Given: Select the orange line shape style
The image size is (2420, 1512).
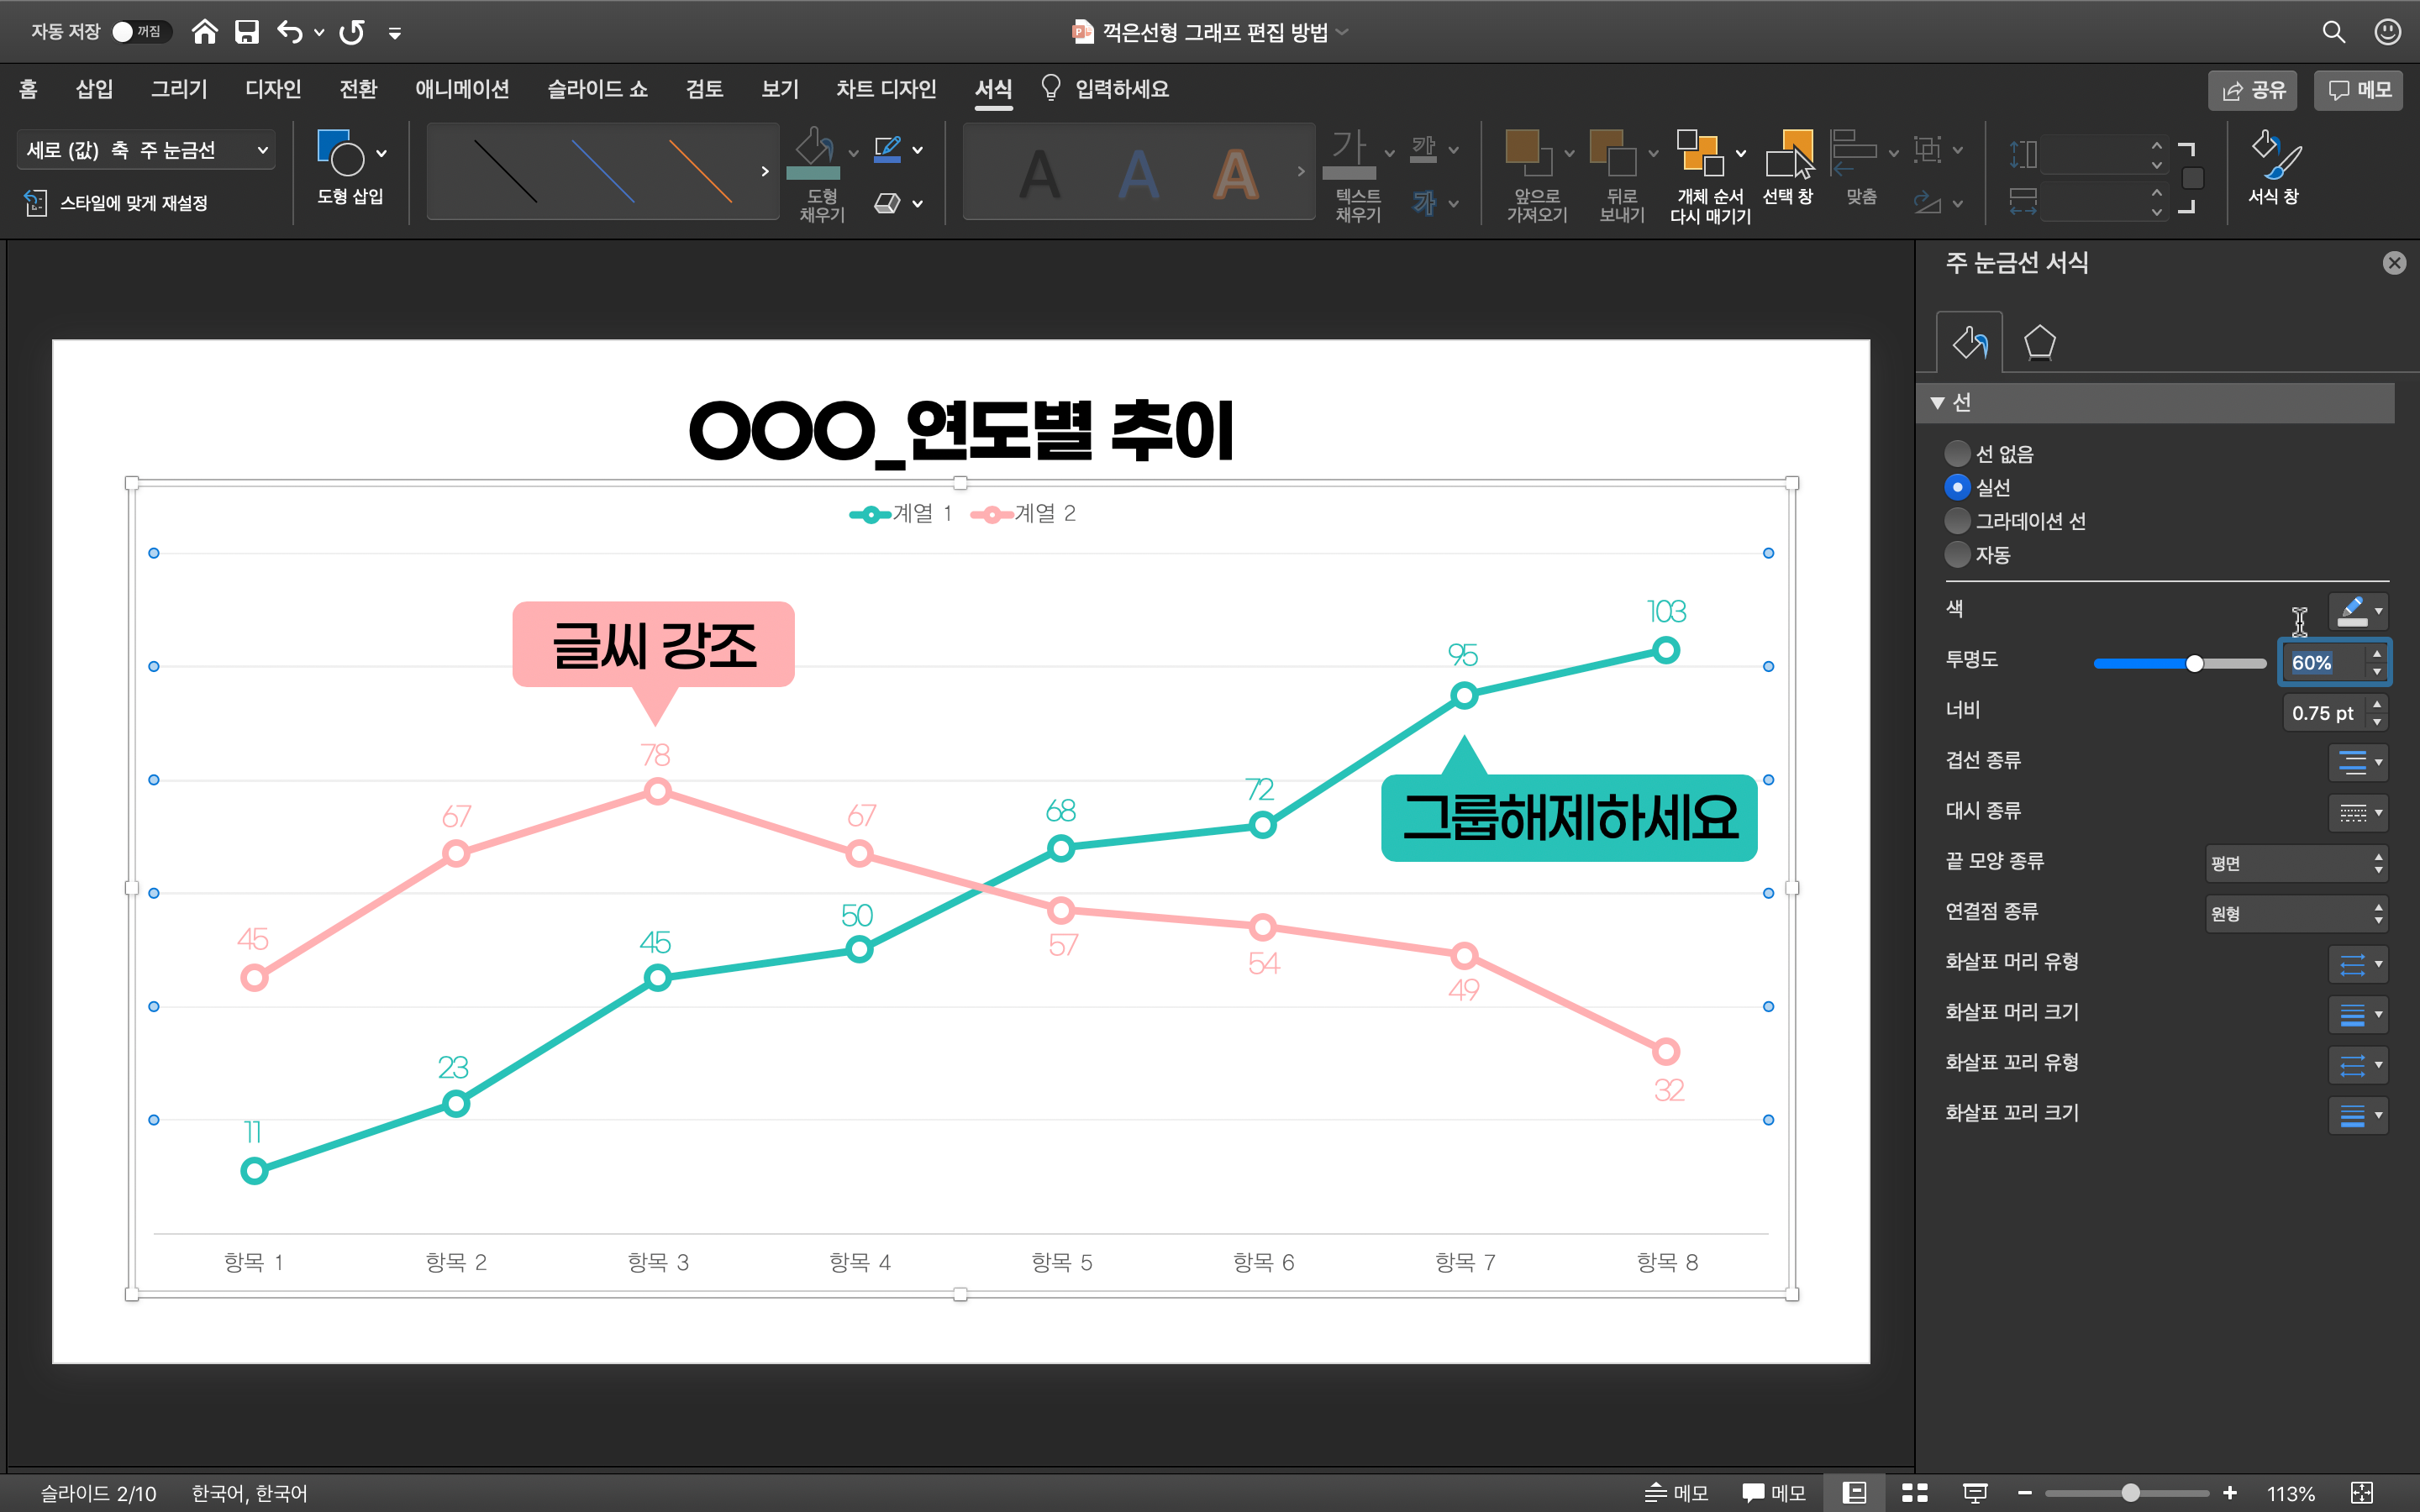Looking at the screenshot, I should point(700,171).
